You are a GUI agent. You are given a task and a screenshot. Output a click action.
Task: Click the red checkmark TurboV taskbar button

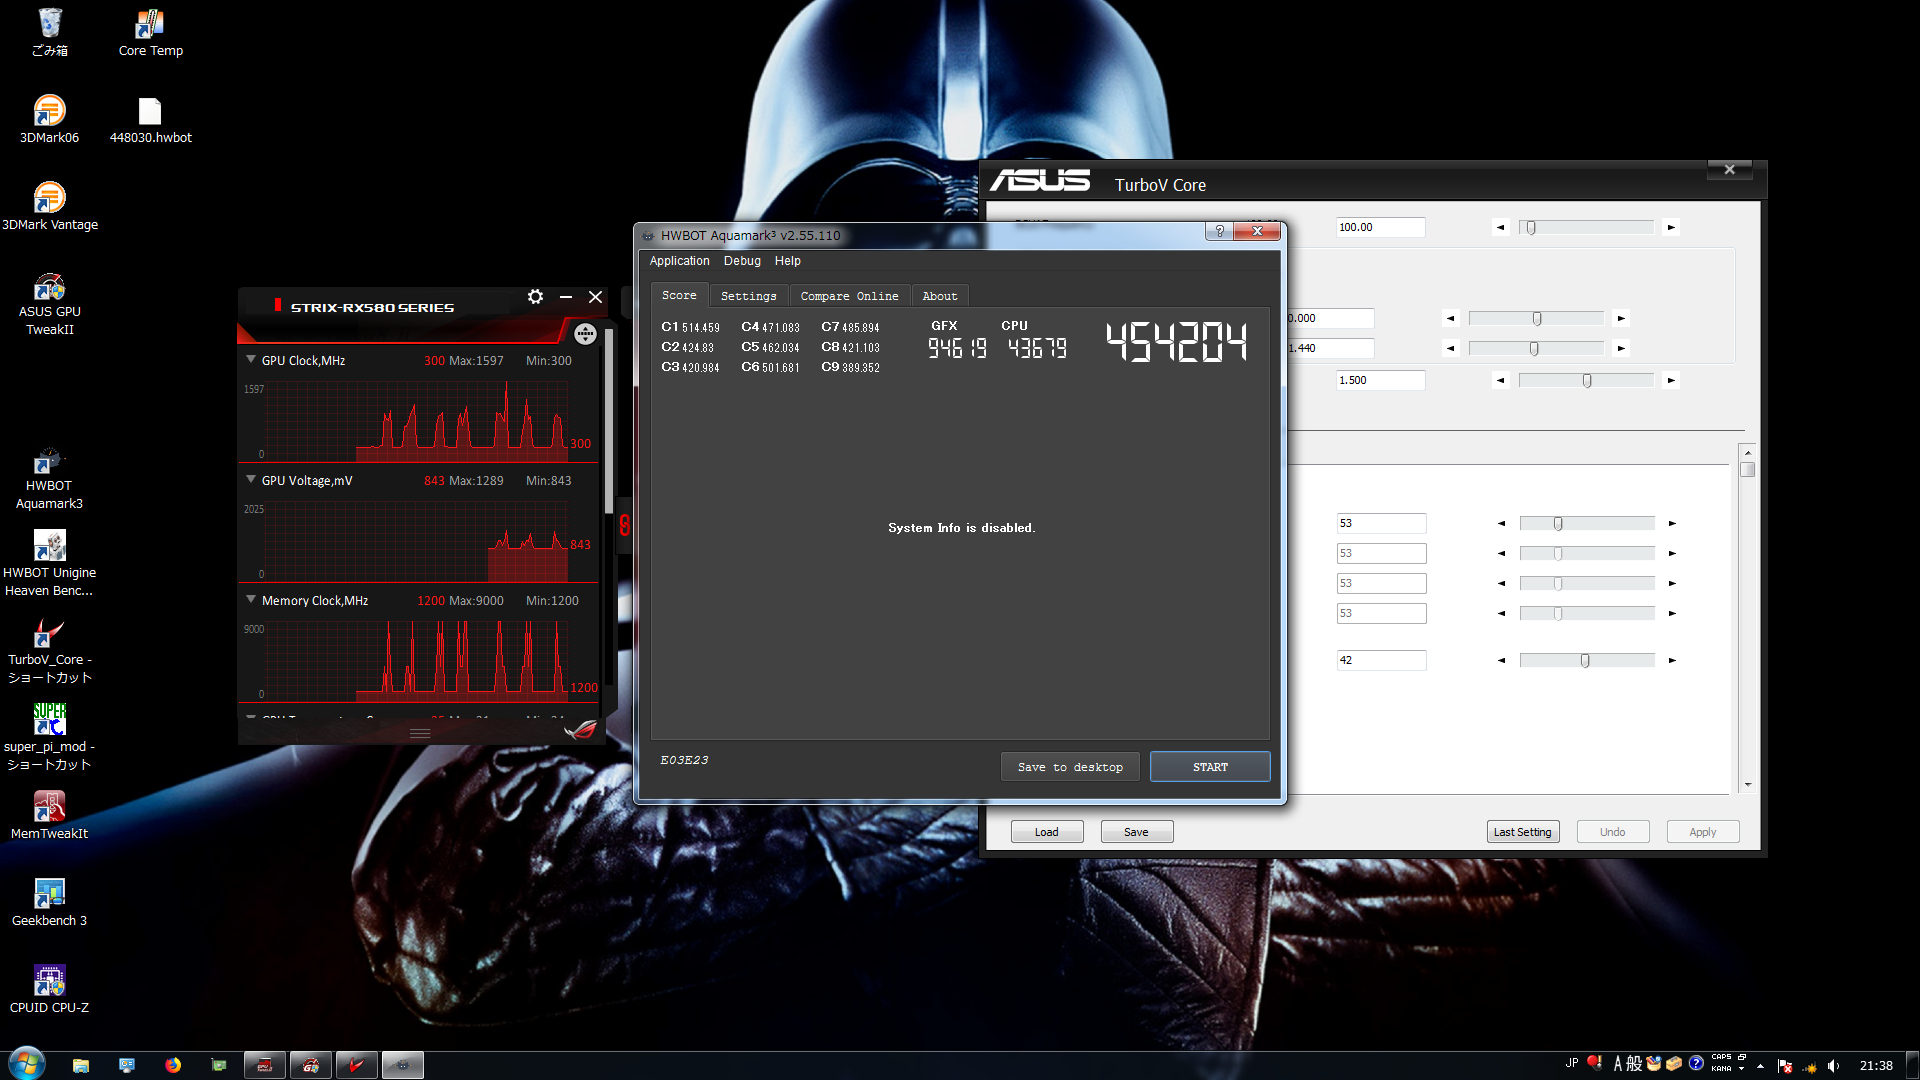pyautogui.click(x=357, y=1065)
